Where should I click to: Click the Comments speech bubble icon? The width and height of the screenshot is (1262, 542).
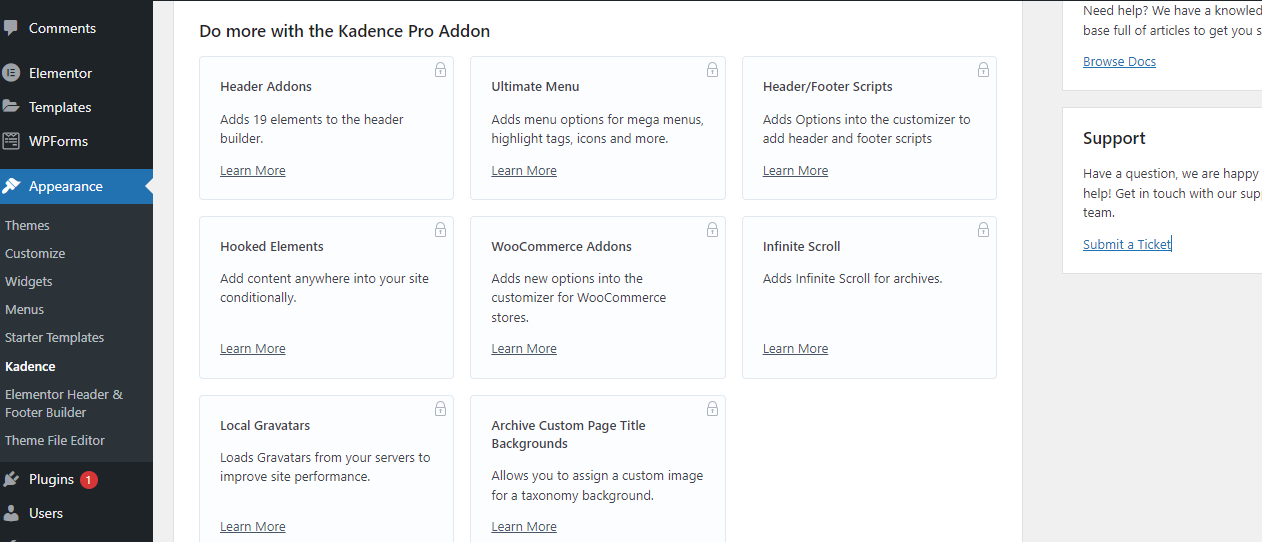tap(11, 28)
